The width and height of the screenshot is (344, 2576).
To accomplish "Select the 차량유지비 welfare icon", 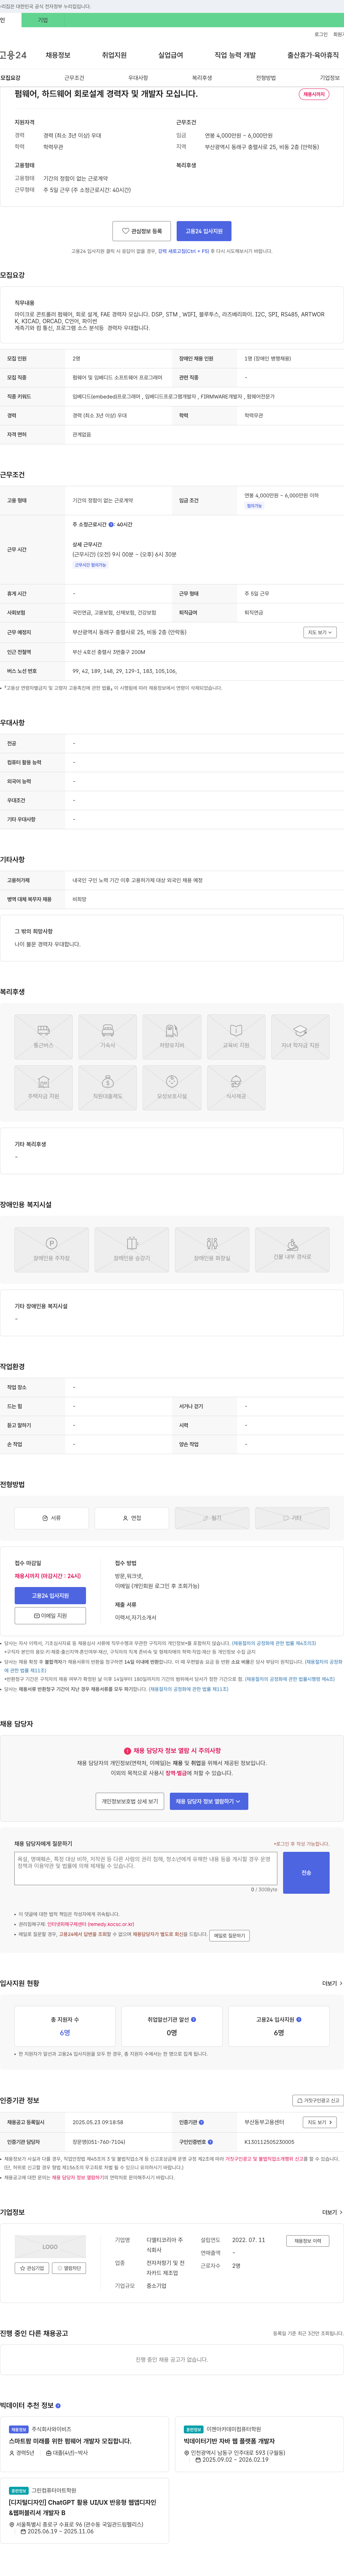I will click(172, 1037).
